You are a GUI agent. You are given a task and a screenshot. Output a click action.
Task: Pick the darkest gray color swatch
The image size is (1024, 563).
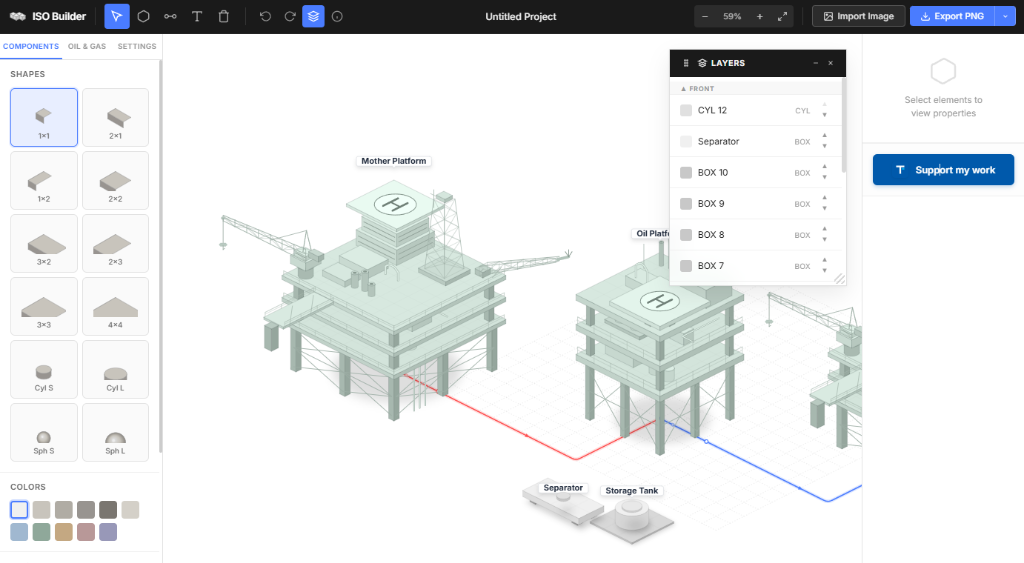pos(108,509)
